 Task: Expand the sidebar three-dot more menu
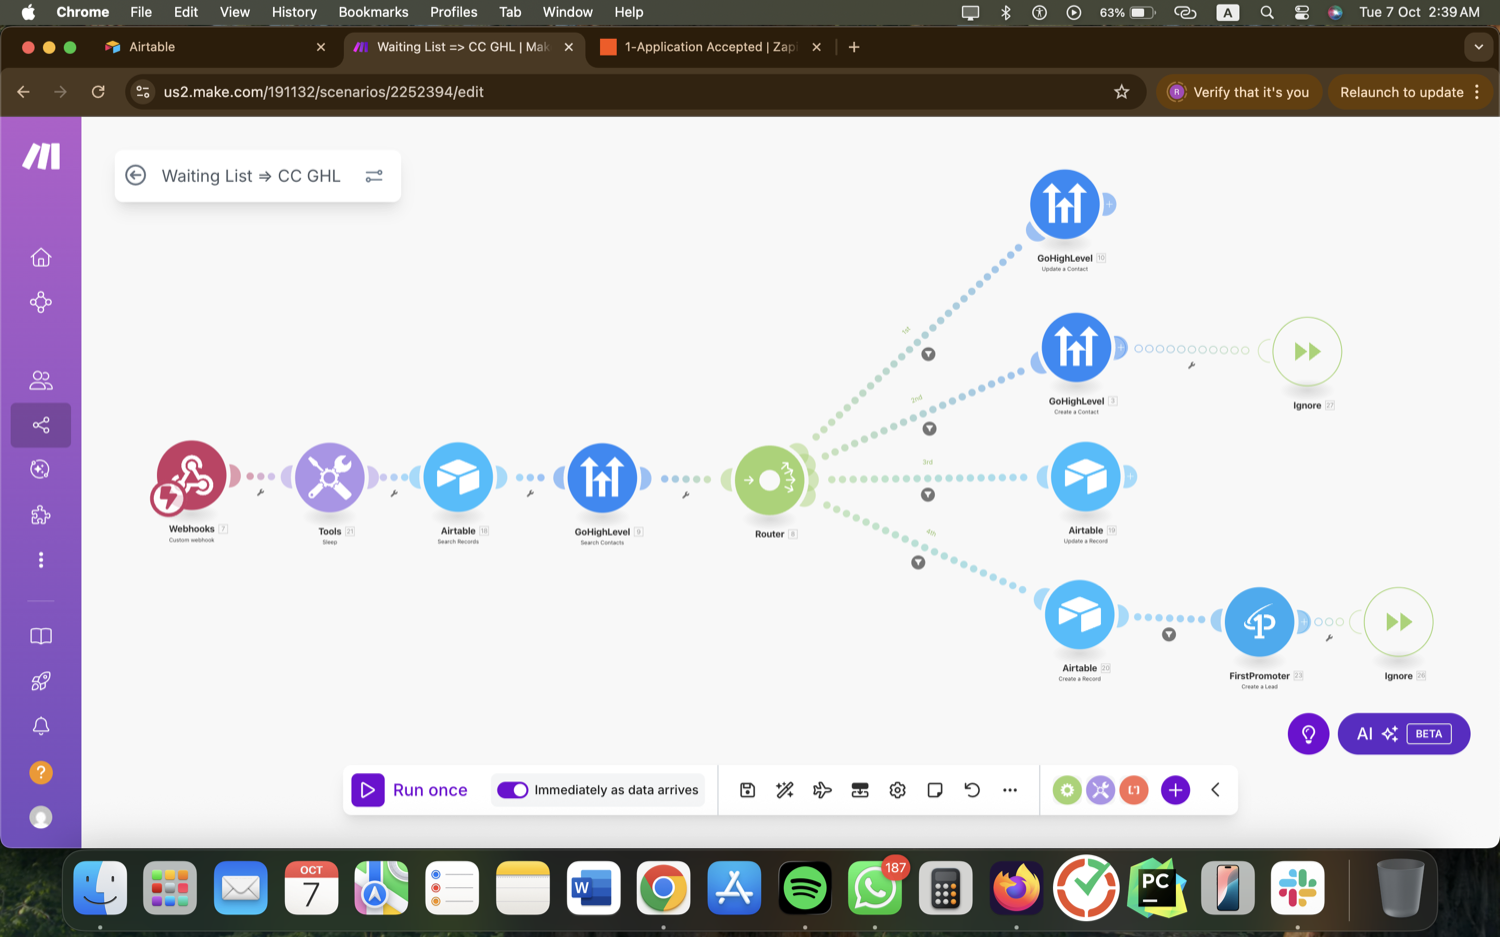41,560
